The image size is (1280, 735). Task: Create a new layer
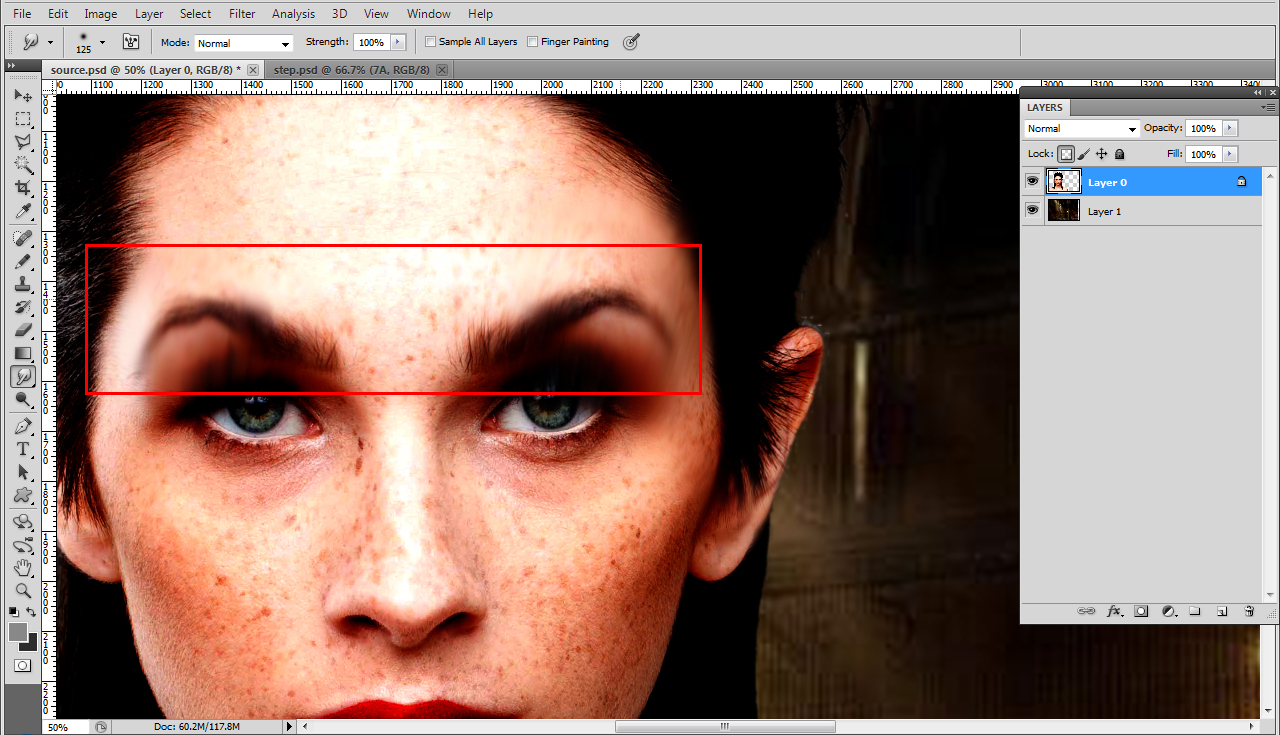(1222, 611)
